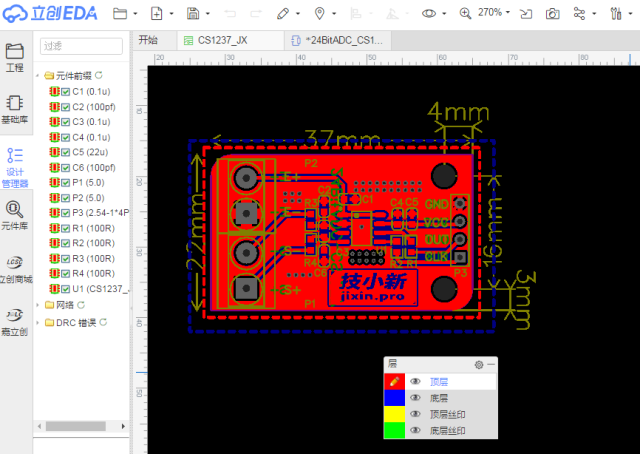Open the 元件库 component search panel
Screen dimensions: 640x454
pos(15,215)
